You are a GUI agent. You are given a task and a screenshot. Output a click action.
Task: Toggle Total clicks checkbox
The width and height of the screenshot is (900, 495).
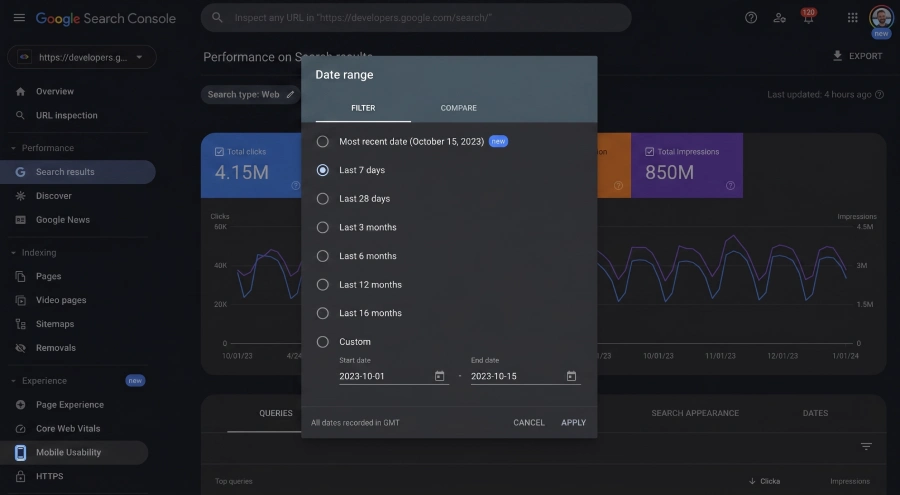(219, 152)
